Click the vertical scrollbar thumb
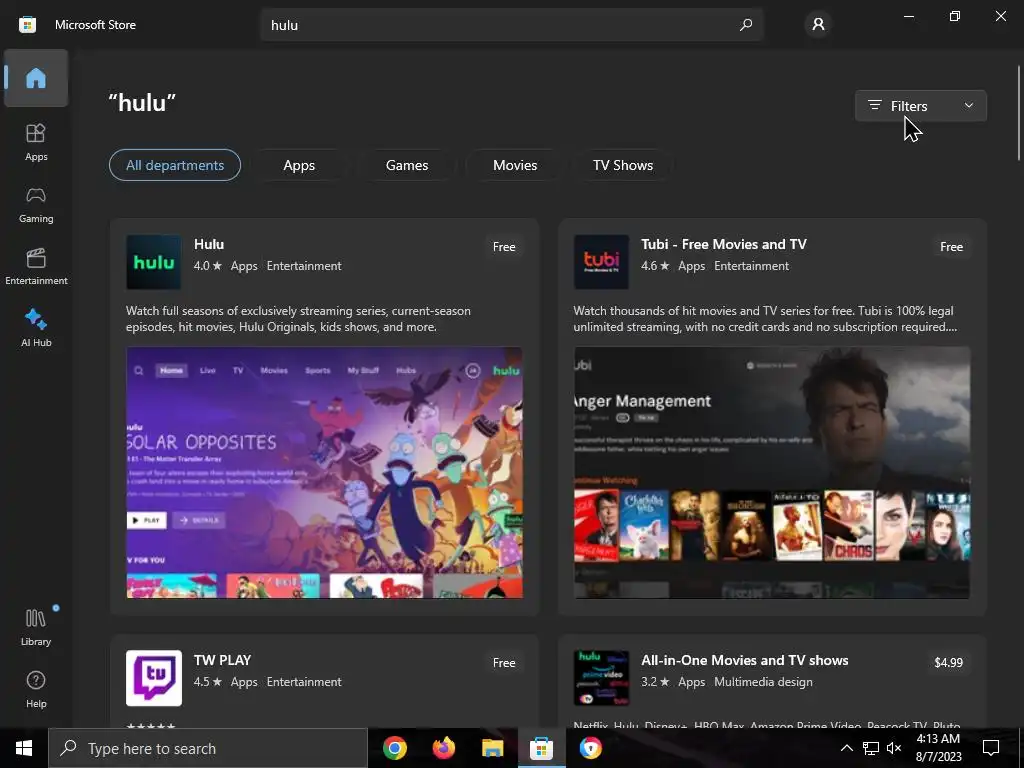This screenshot has height=768, width=1024. point(1019,112)
